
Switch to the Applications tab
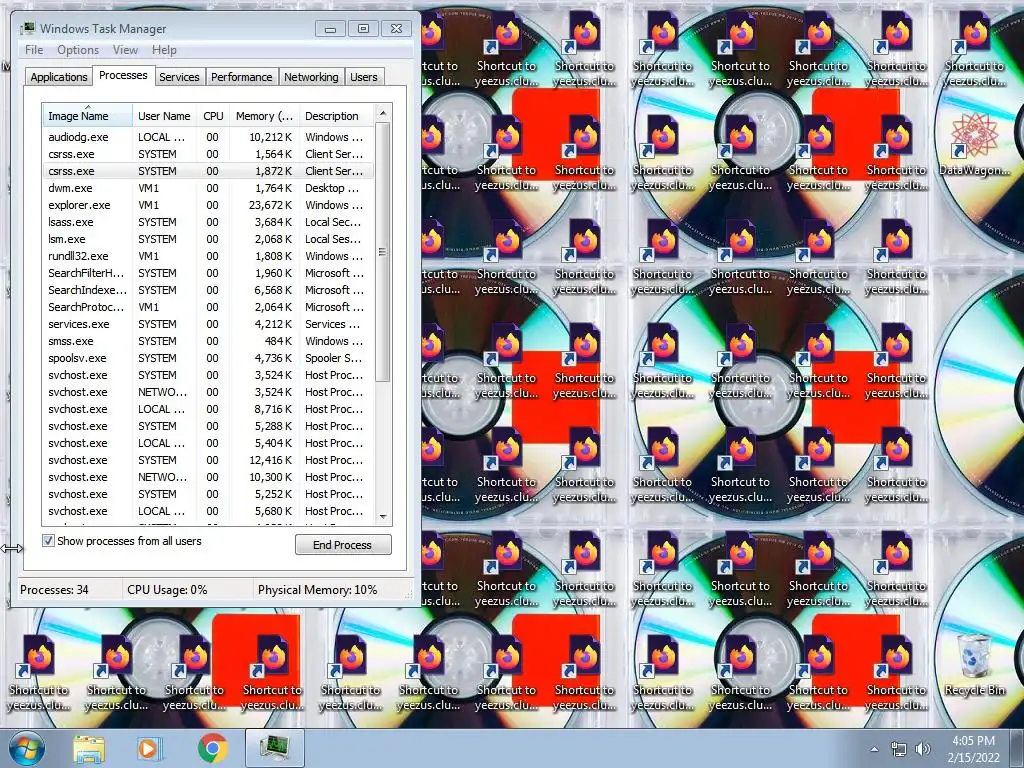59,77
